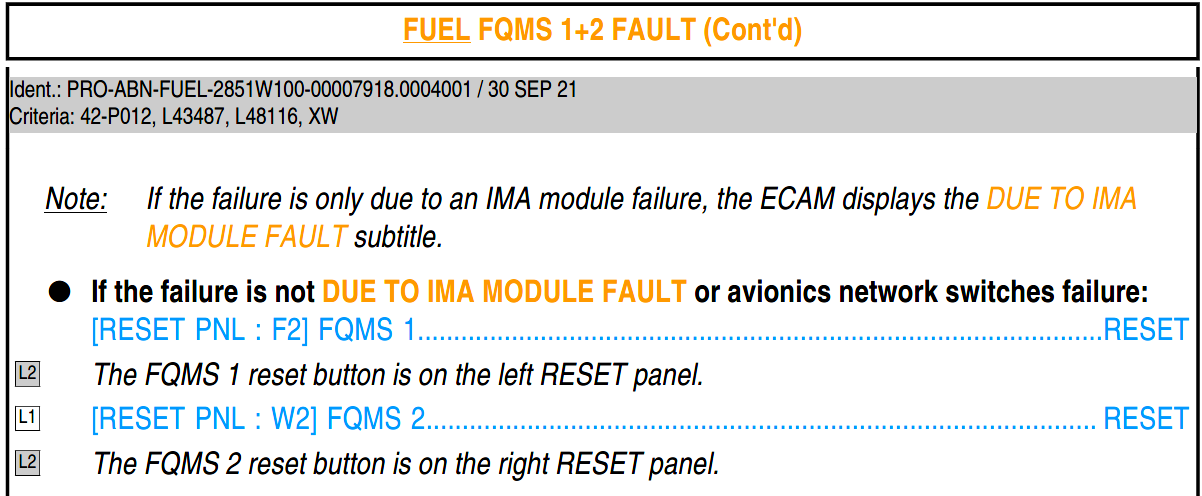Click orange "DUE TO IMA MODULE FAULT" in bullet line
1202x496 pixels.
[x=504, y=292]
